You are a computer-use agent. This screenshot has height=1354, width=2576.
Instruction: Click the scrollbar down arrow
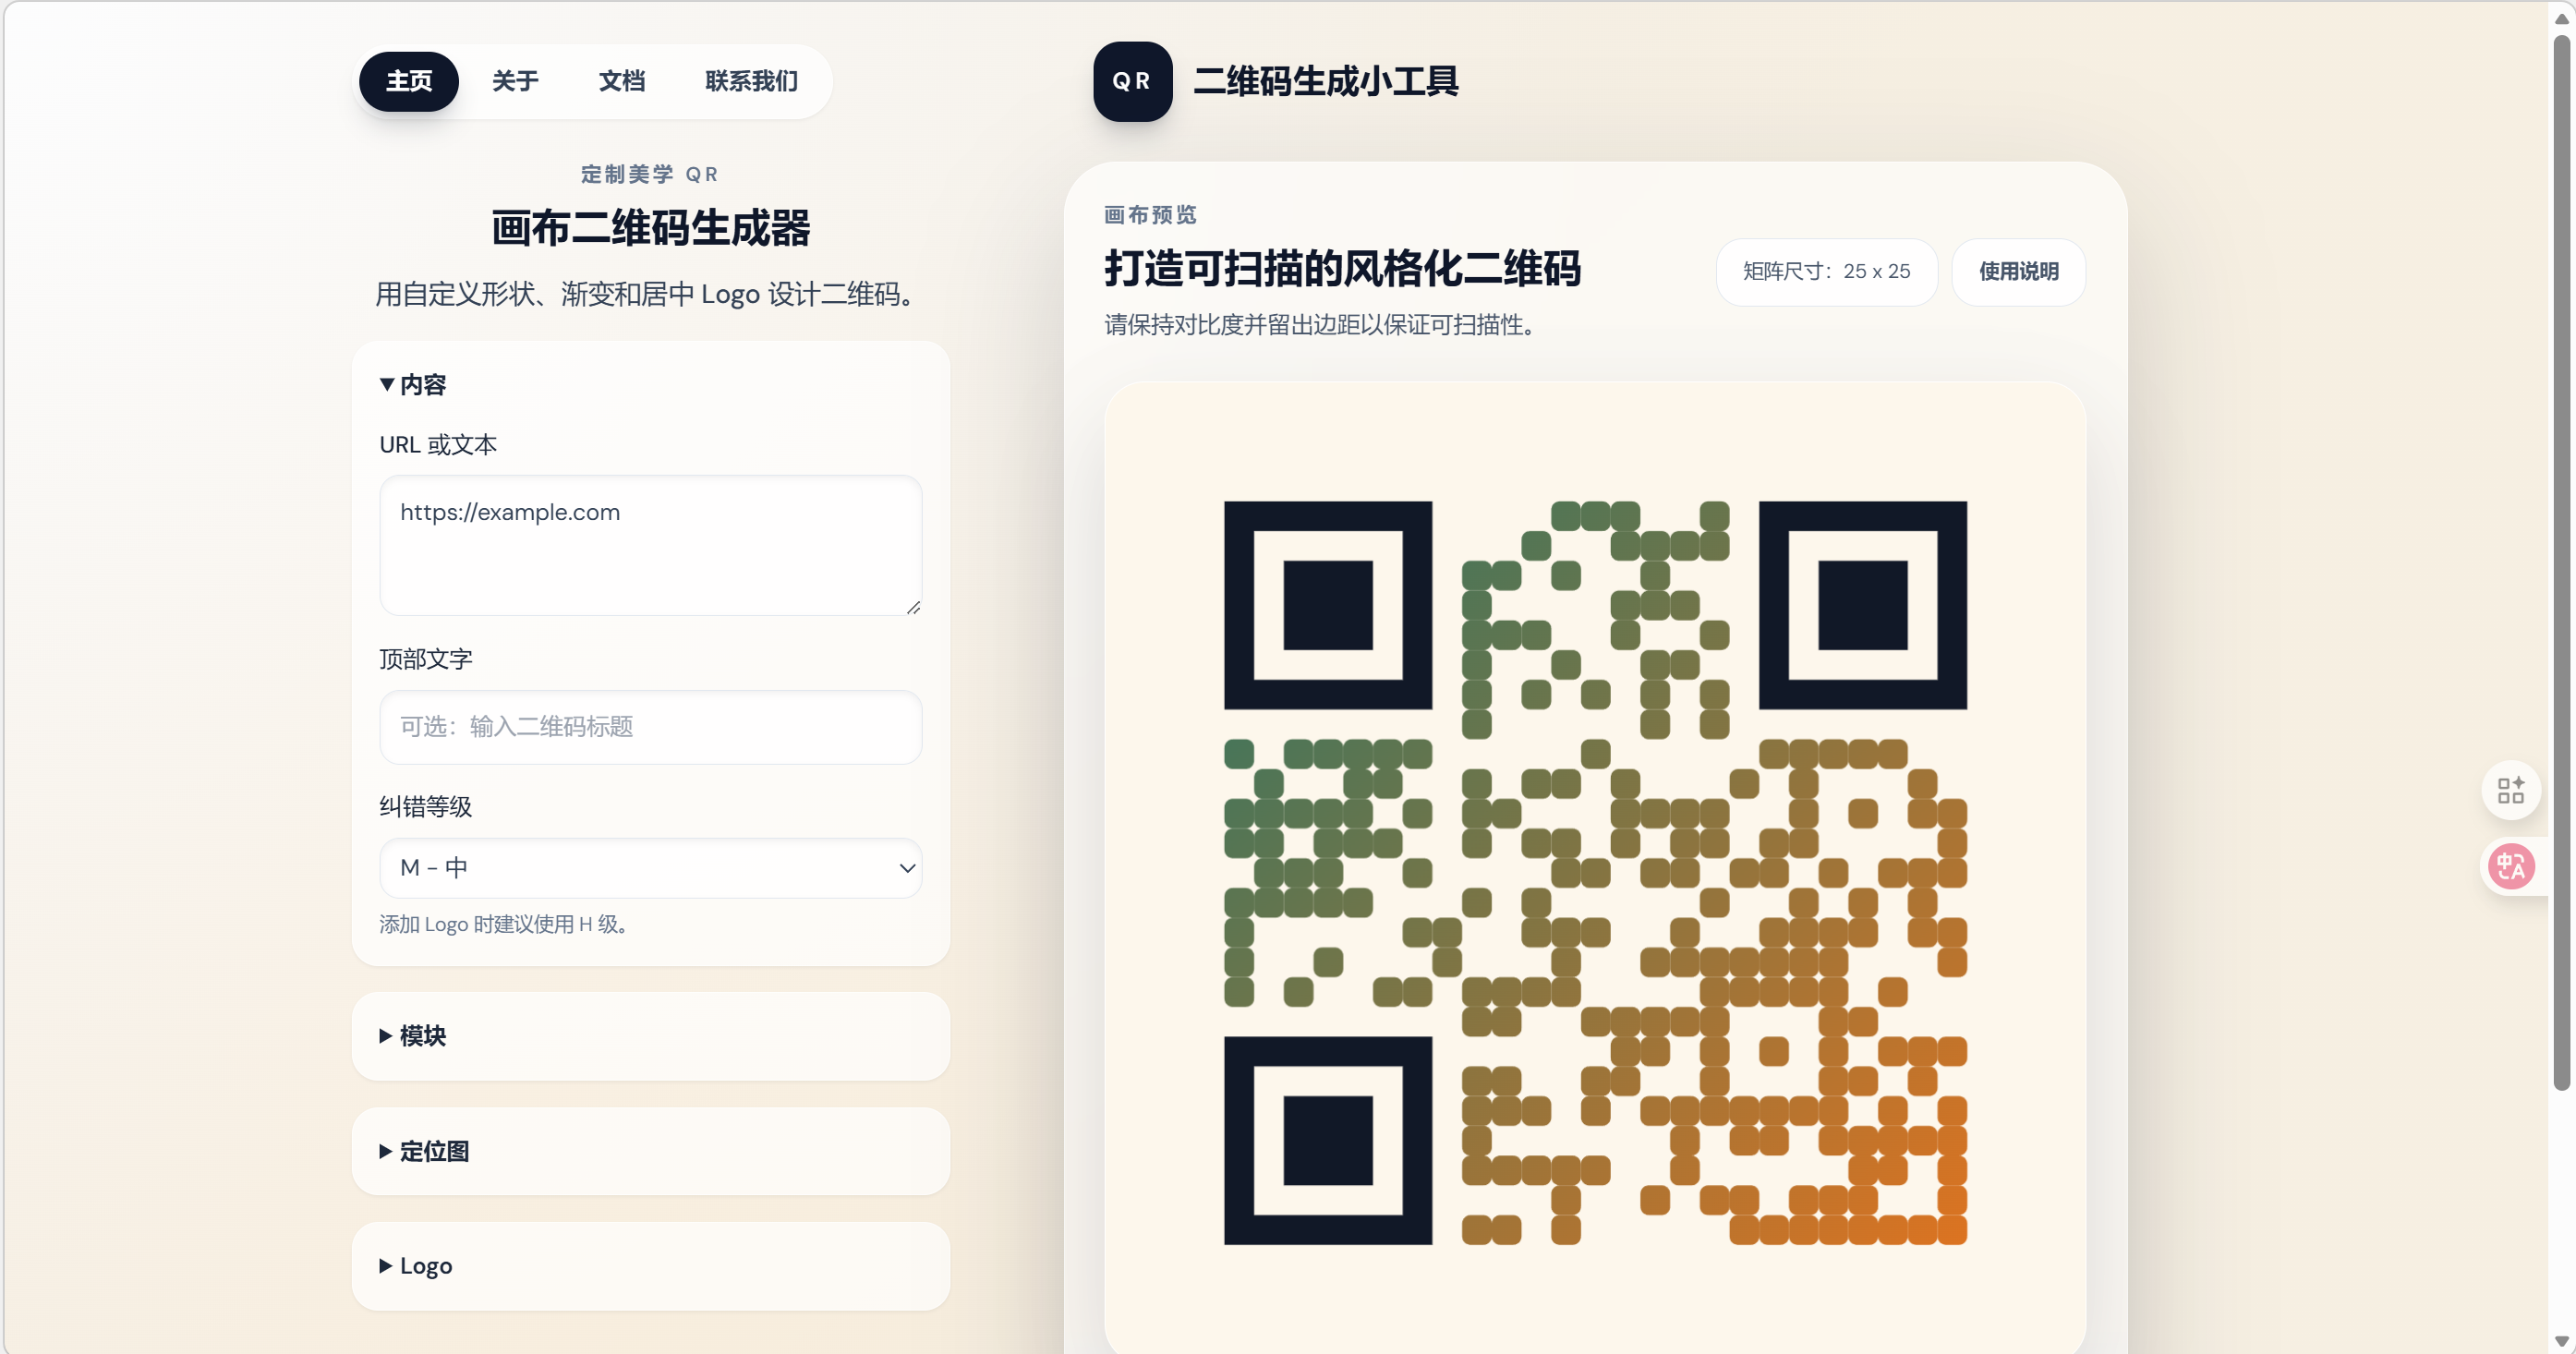2562,1340
